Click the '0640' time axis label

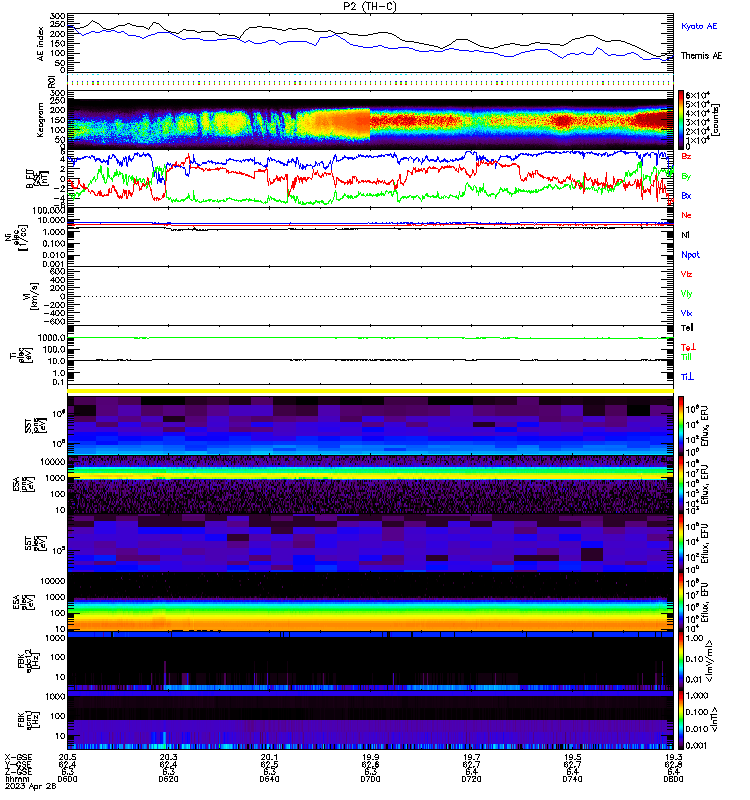click(269, 779)
